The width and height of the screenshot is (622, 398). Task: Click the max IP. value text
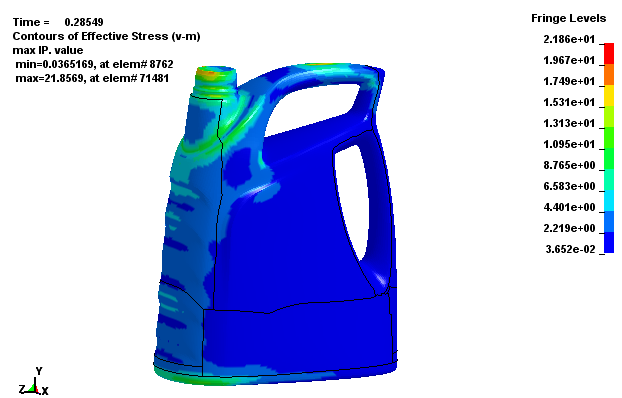(48, 50)
